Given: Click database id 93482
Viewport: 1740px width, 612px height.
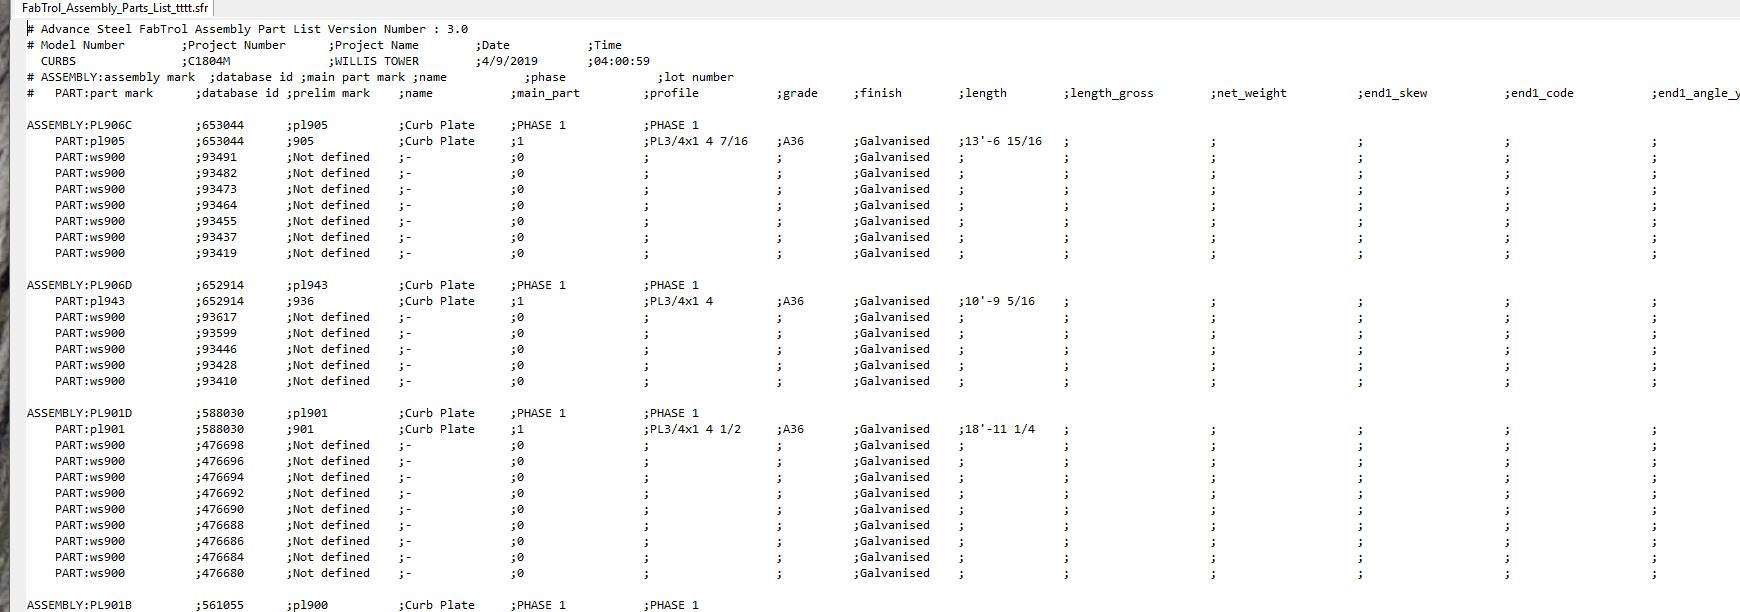Looking at the screenshot, I should tap(220, 173).
